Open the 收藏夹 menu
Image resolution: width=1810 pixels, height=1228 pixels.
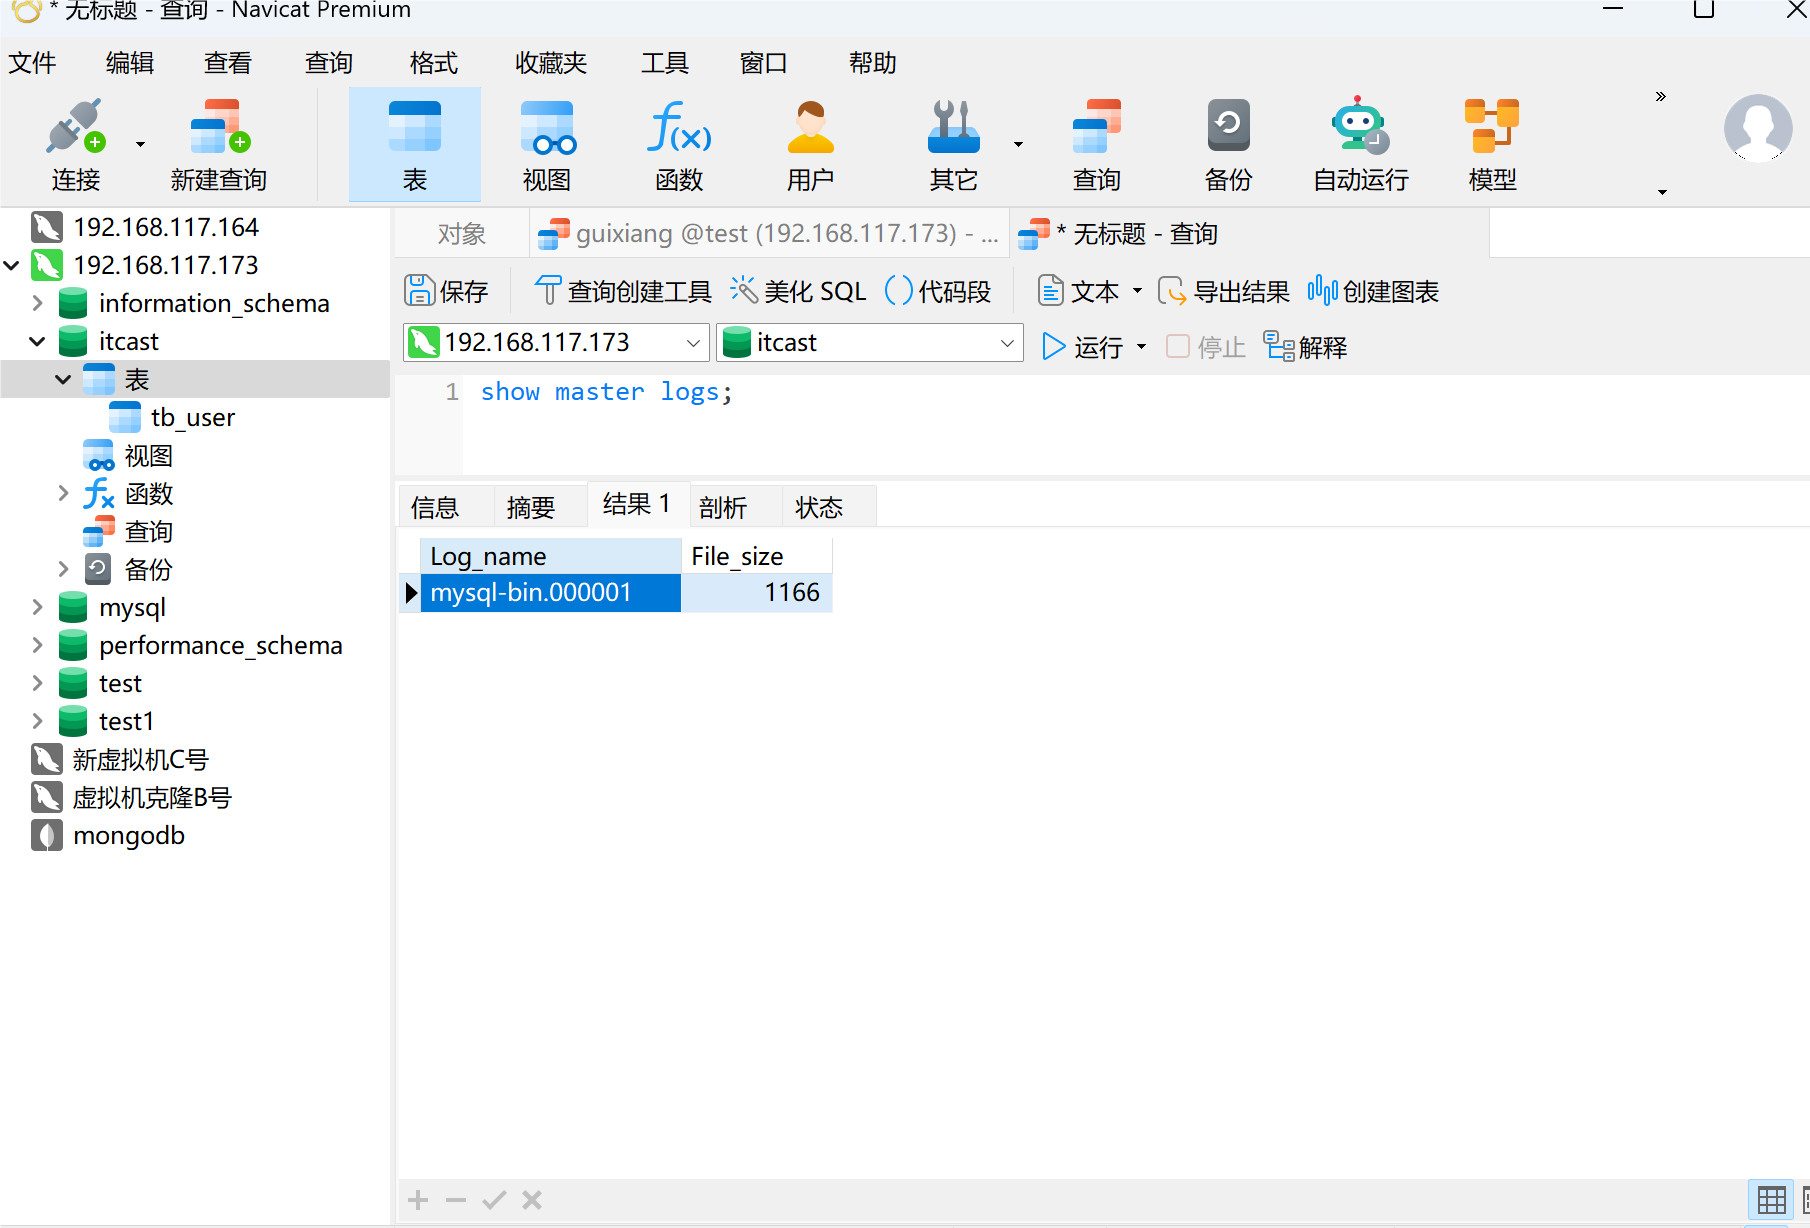551,63
